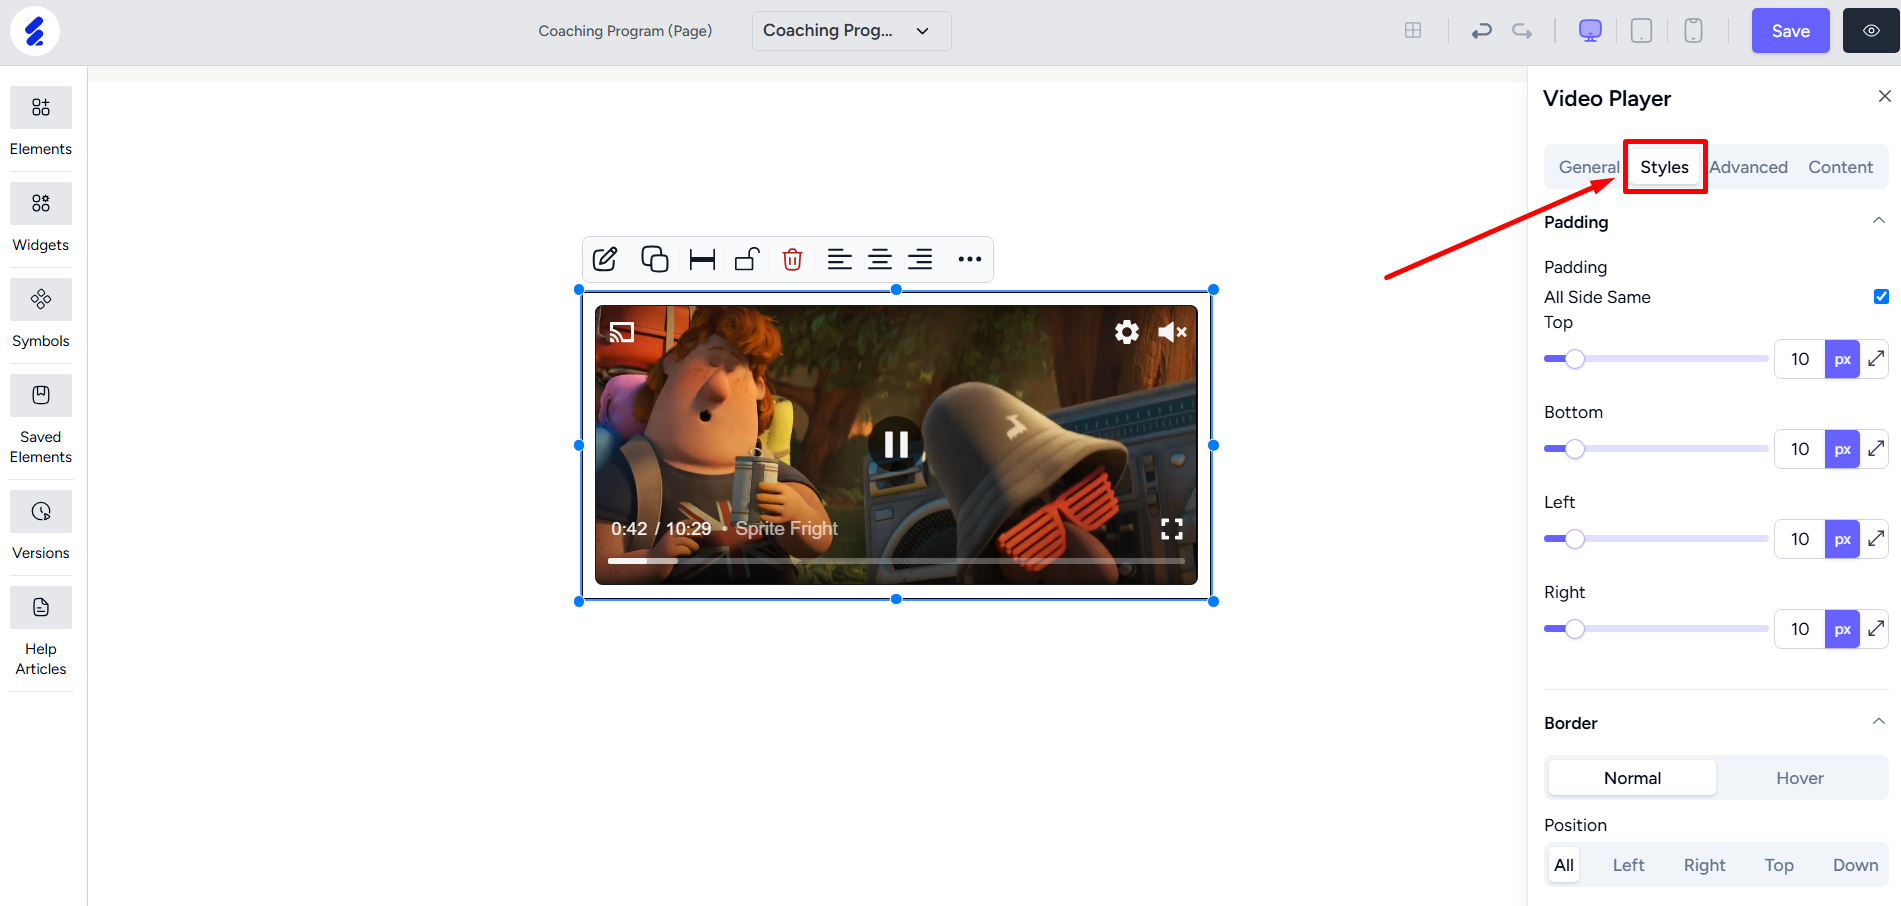Set full-width using the width icon
The image size is (1901, 906).
point(702,260)
